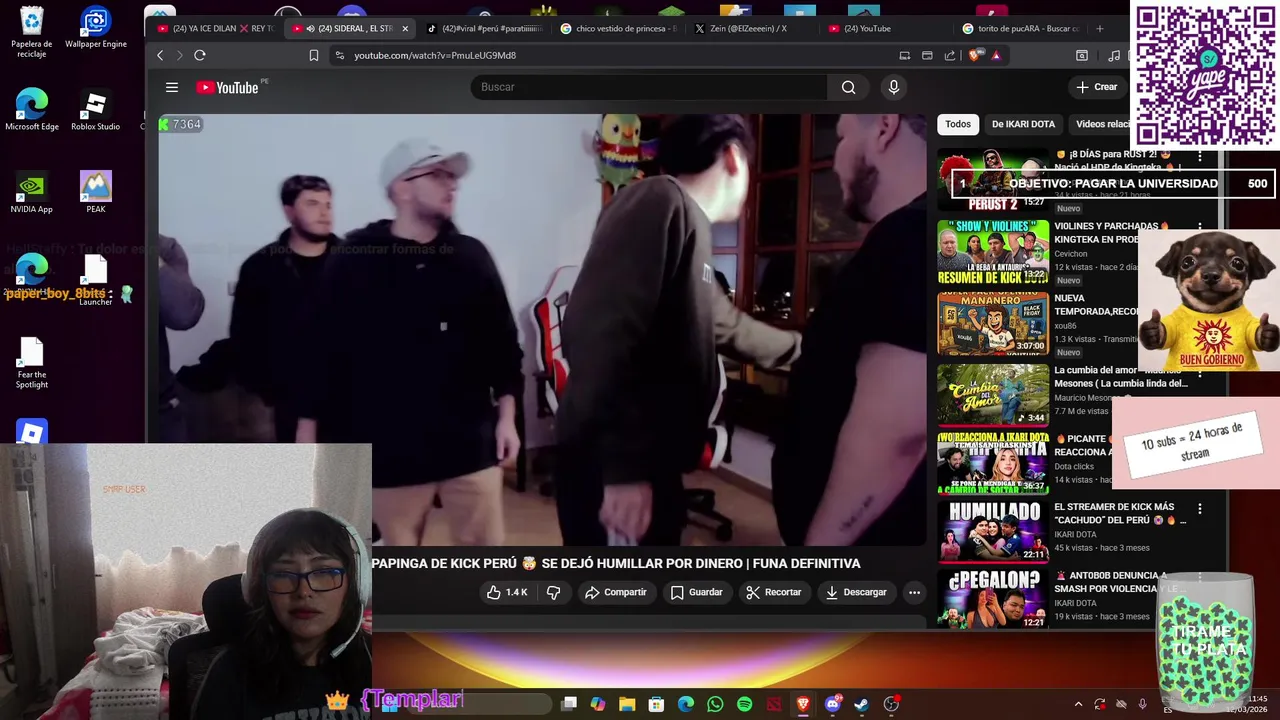Open ¿PEGALON? video thumbnail

[993, 599]
